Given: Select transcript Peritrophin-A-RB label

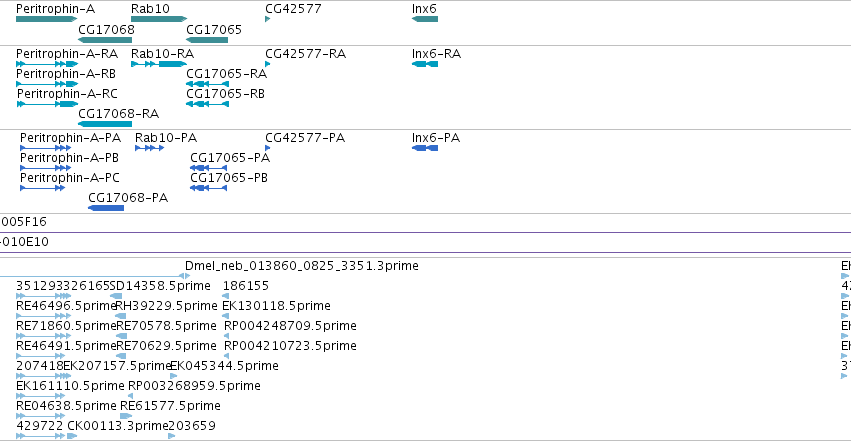Looking at the screenshot, I should point(66,74).
